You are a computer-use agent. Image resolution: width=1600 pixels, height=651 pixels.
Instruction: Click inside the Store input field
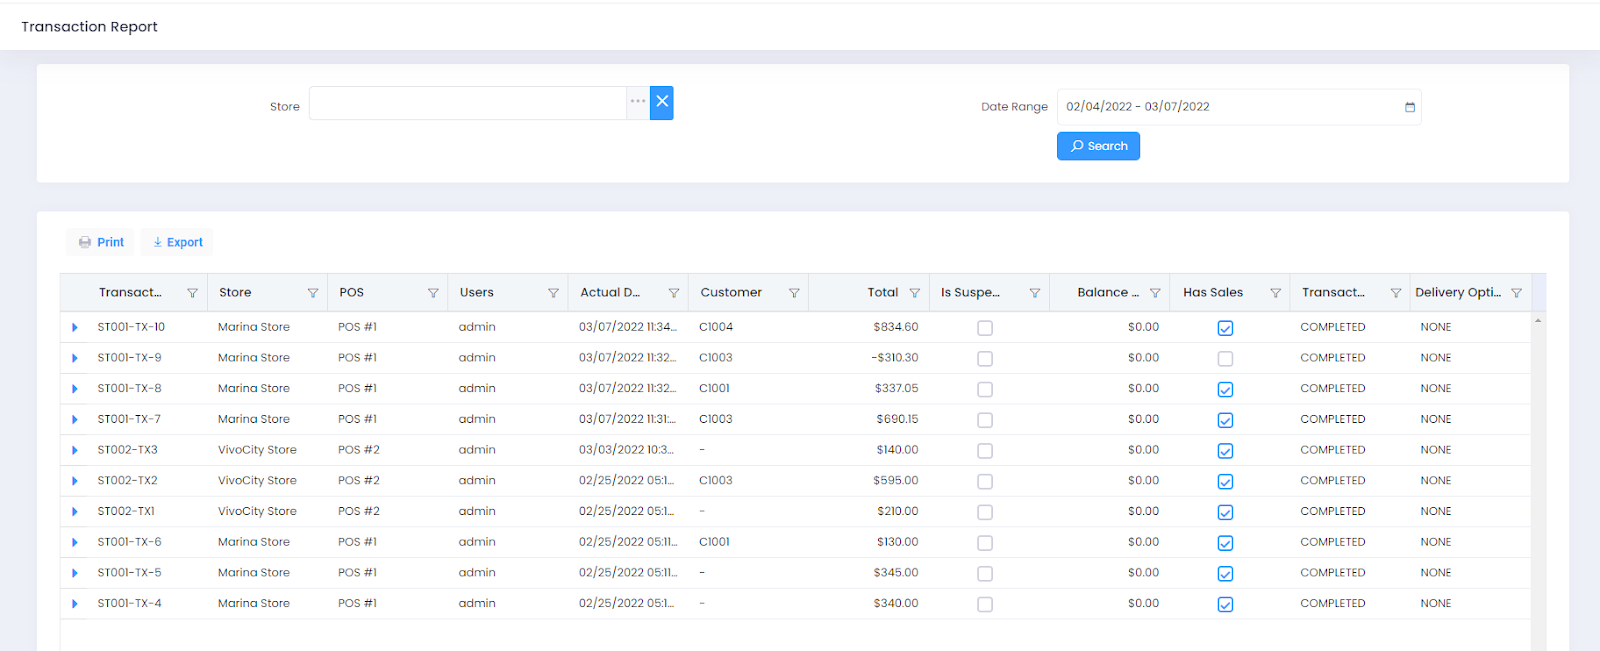[x=467, y=103]
